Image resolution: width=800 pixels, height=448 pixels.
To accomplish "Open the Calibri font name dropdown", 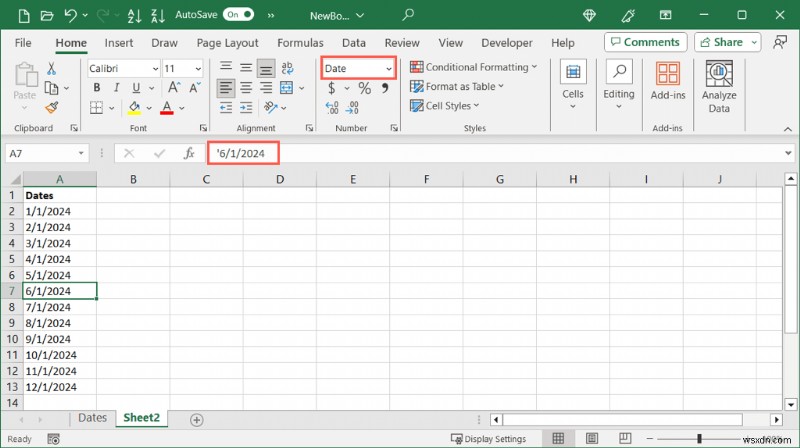I will point(155,68).
